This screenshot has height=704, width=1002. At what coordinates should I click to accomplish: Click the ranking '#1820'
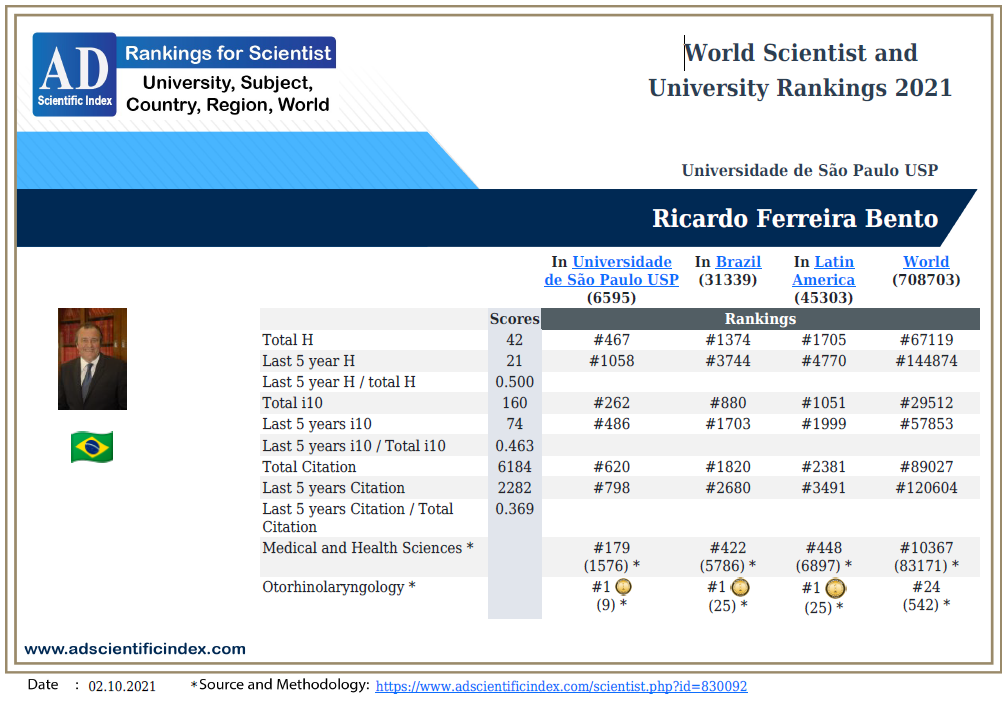pyautogui.click(x=728, y=467)
